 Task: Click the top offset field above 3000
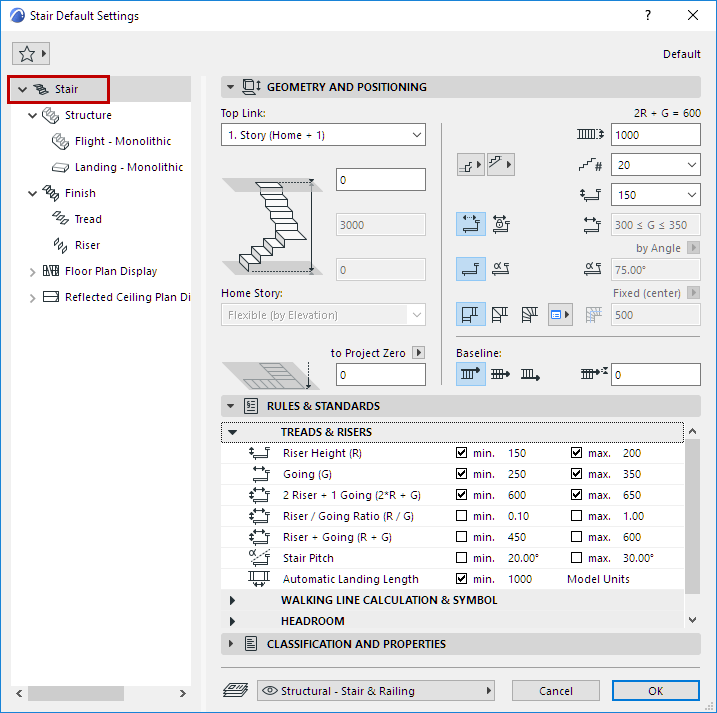click(380, 180)
